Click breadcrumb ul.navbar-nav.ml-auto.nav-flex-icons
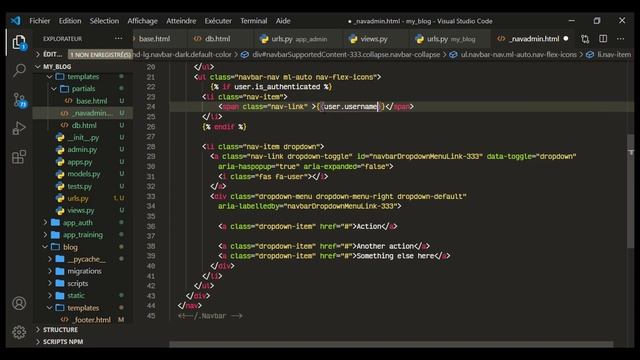Screen dimensions: 640x360 pos(519,54)
